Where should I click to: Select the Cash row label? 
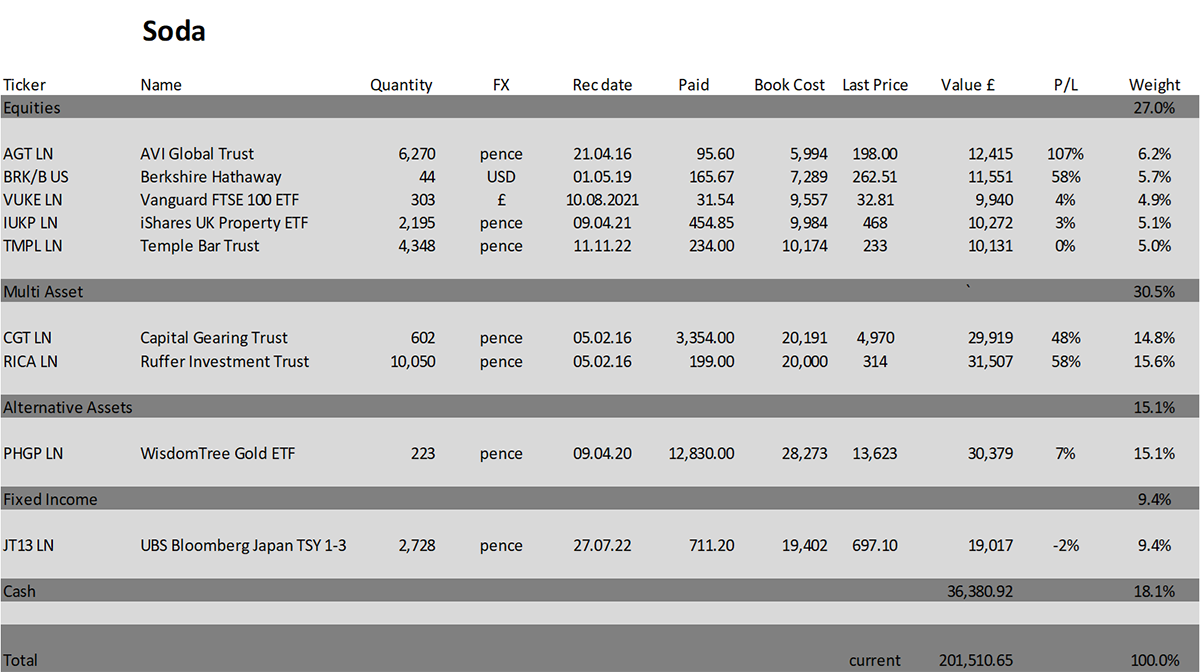pos(19,591)
